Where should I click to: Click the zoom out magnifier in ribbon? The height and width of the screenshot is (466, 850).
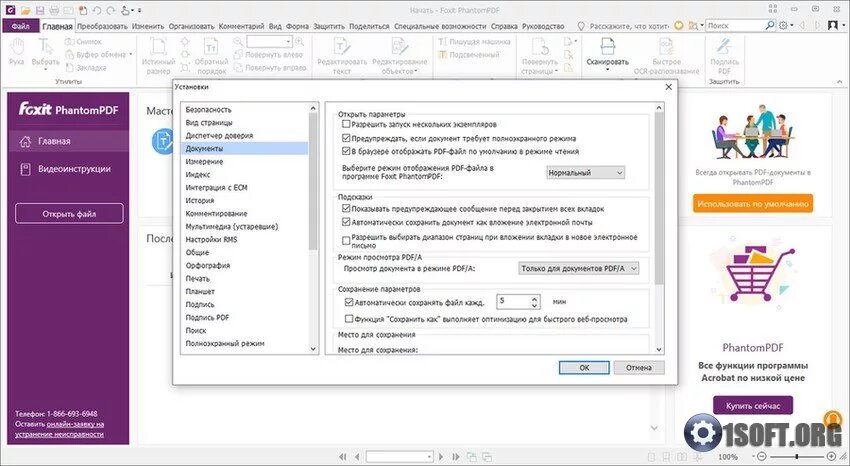[x=238, y=42]
